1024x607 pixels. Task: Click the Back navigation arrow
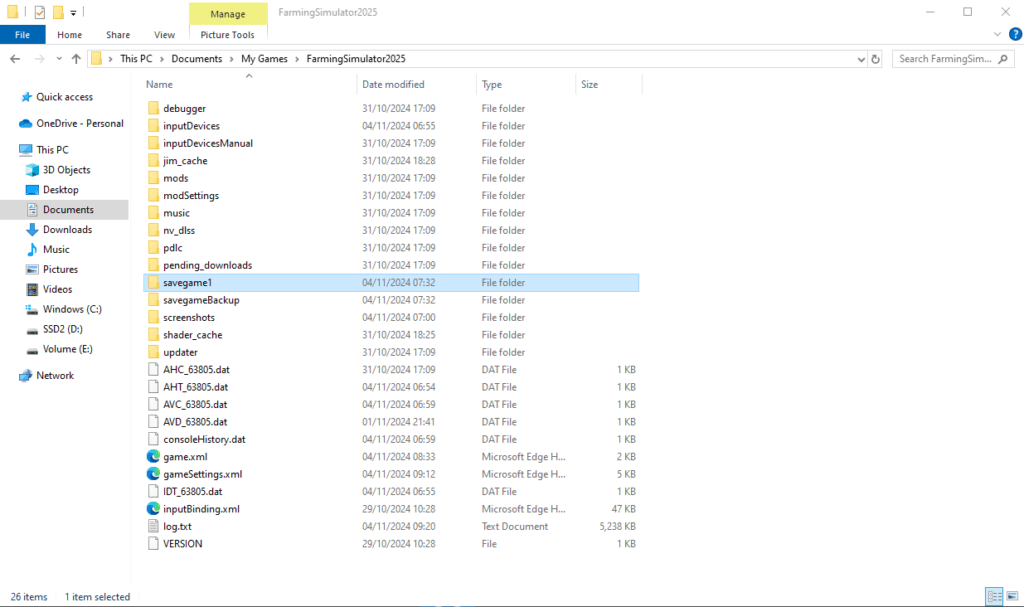[15, 59]
